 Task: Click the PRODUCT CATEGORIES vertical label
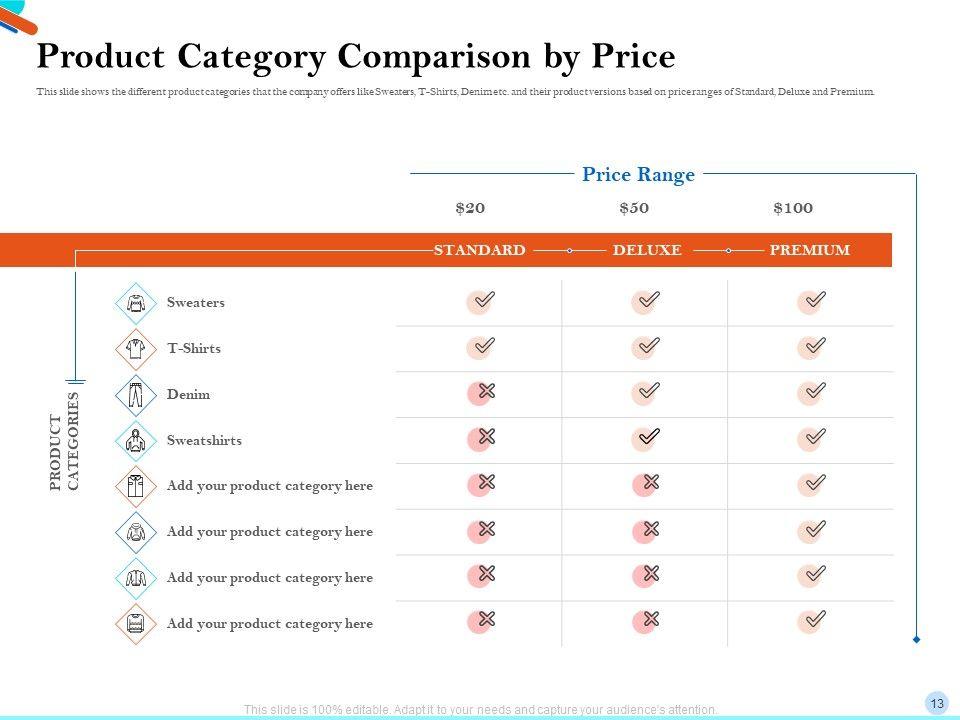pos(63,441)
